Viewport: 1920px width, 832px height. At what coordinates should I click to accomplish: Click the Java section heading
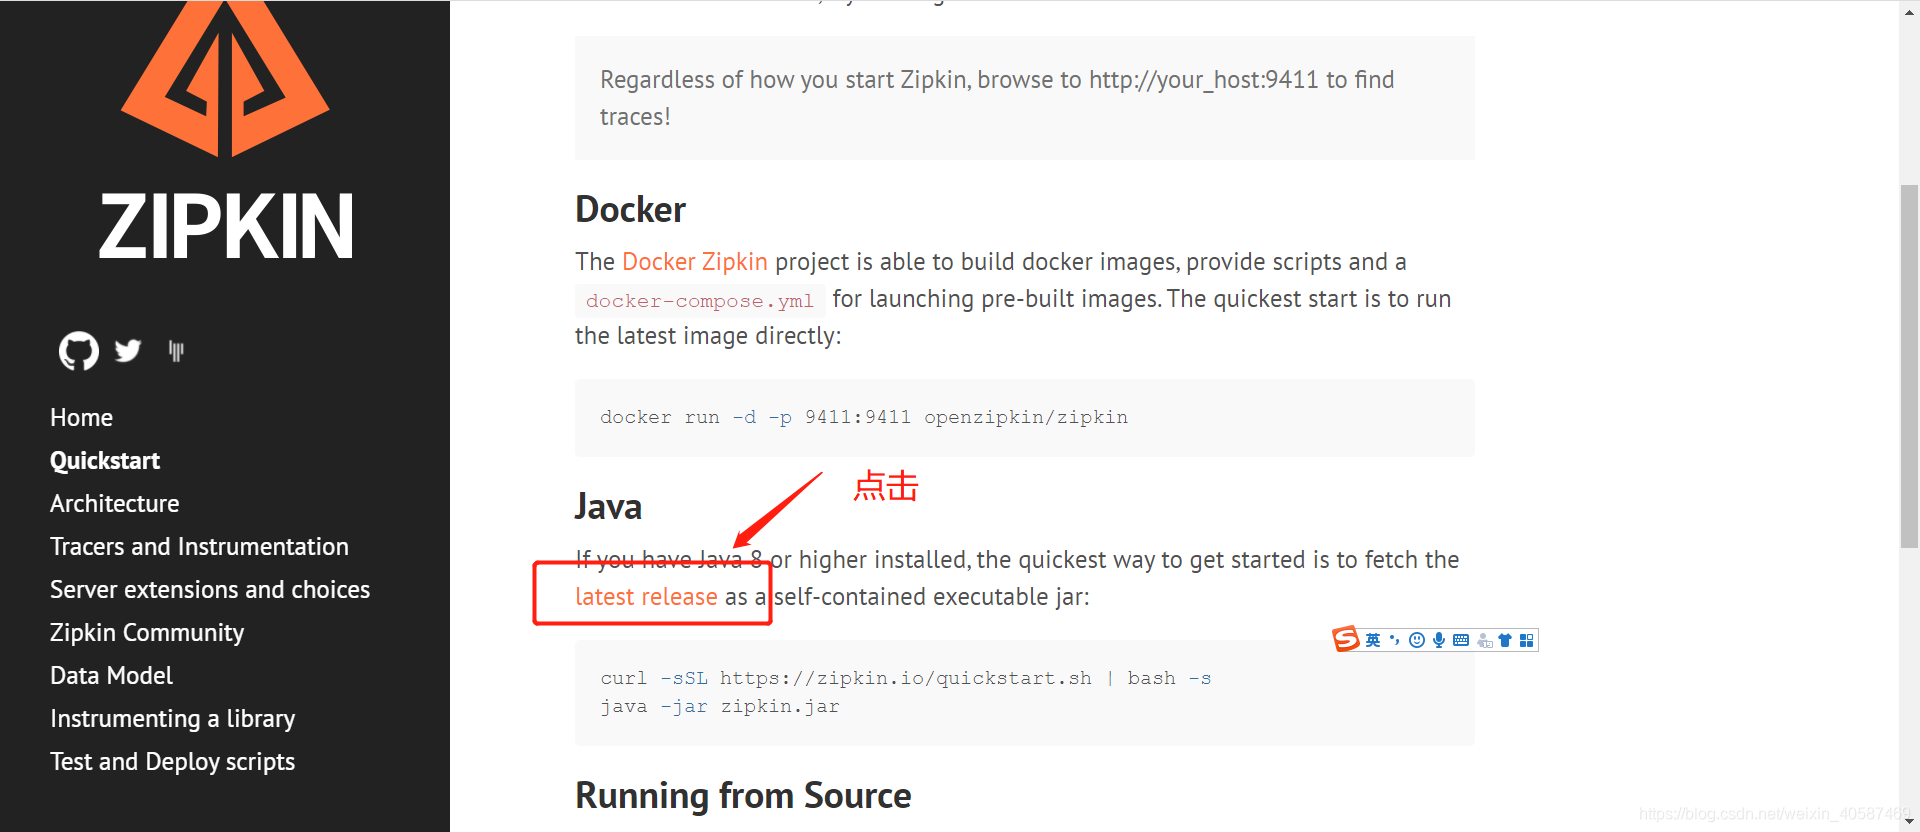(608, 507)
